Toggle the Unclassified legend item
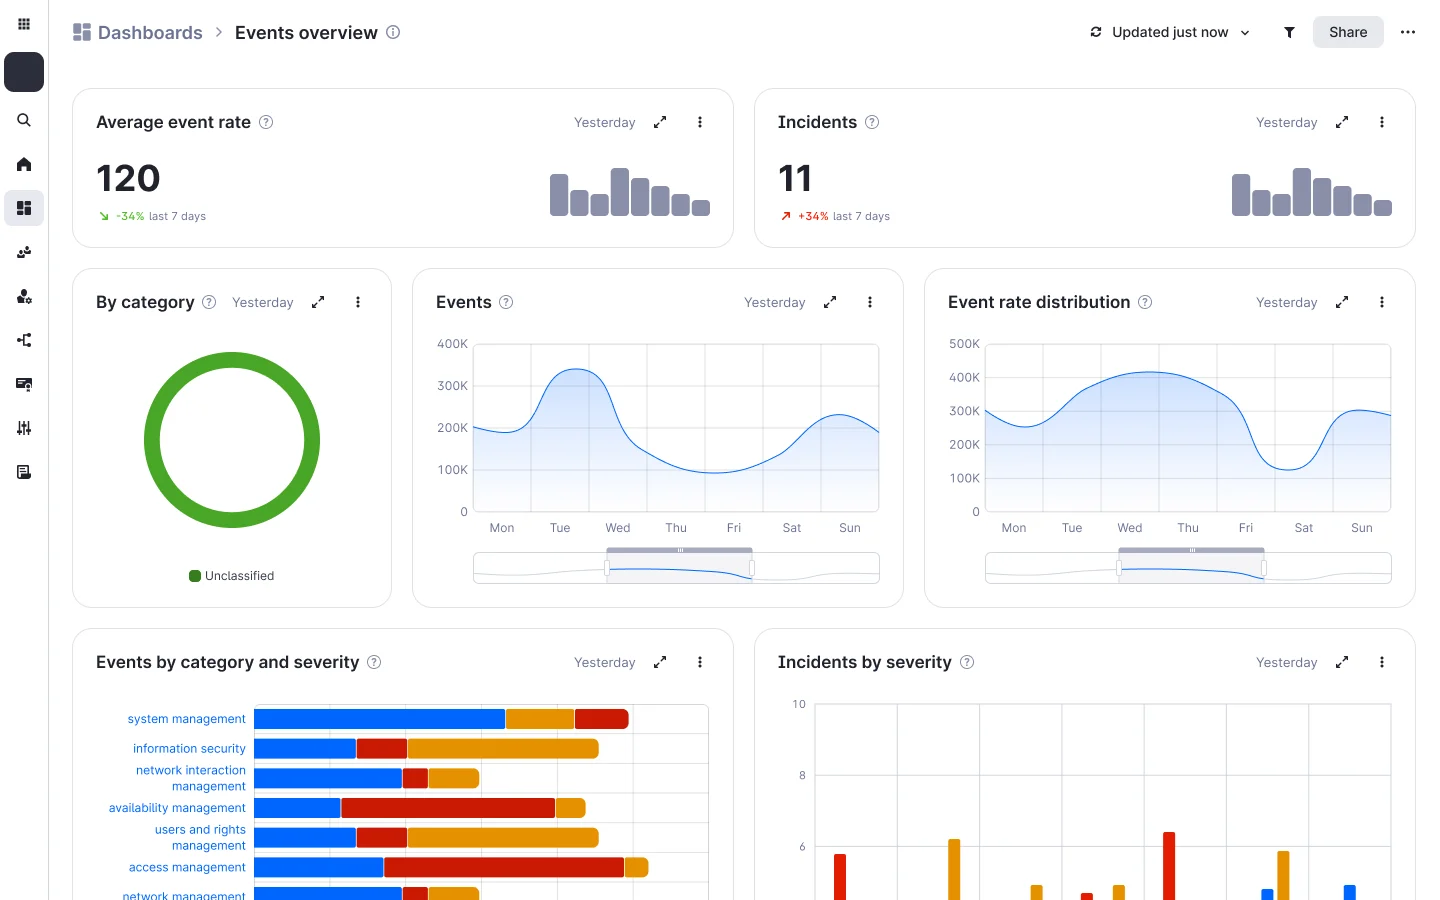The width and height of the screenshot is (1440, 900). [x=231, y=576]
